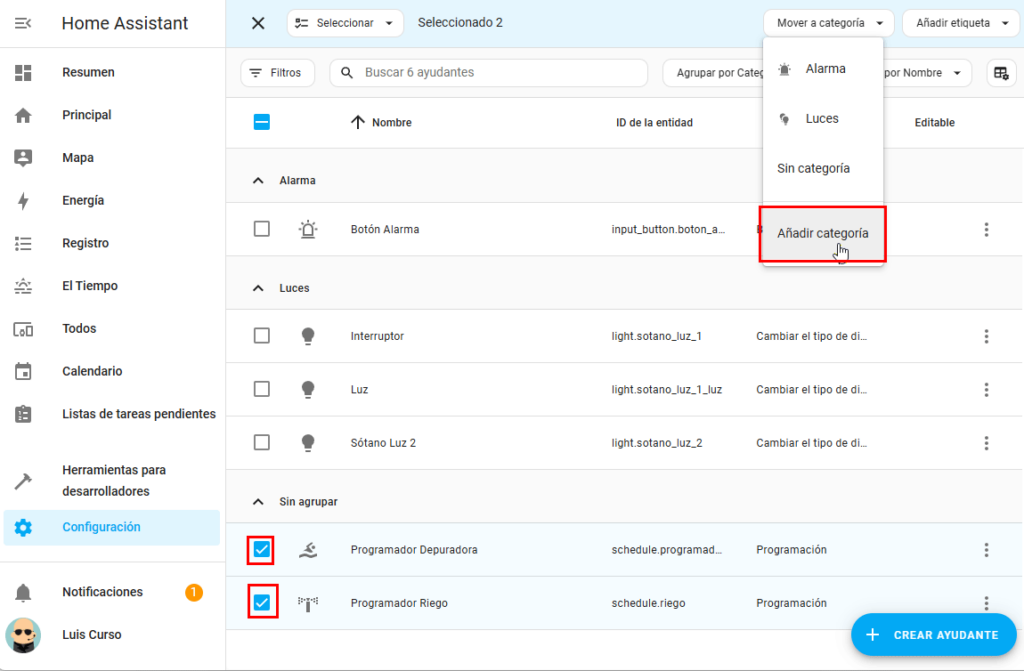Click Luis Curso profile avatar

(x=23, y=635)
